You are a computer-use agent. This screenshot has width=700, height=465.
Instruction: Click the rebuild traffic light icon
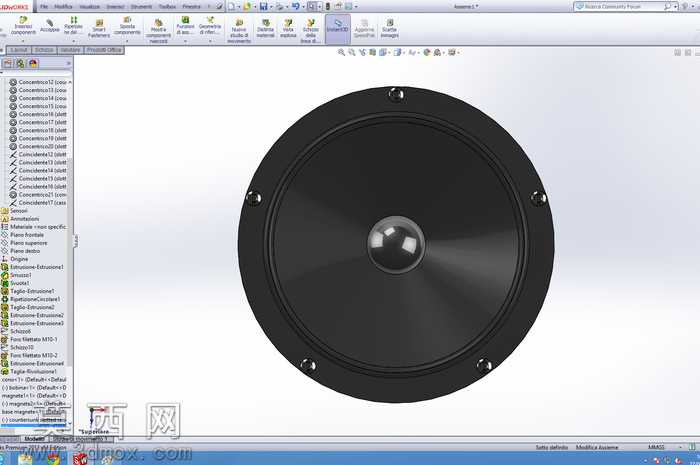(x=328, y=7)
